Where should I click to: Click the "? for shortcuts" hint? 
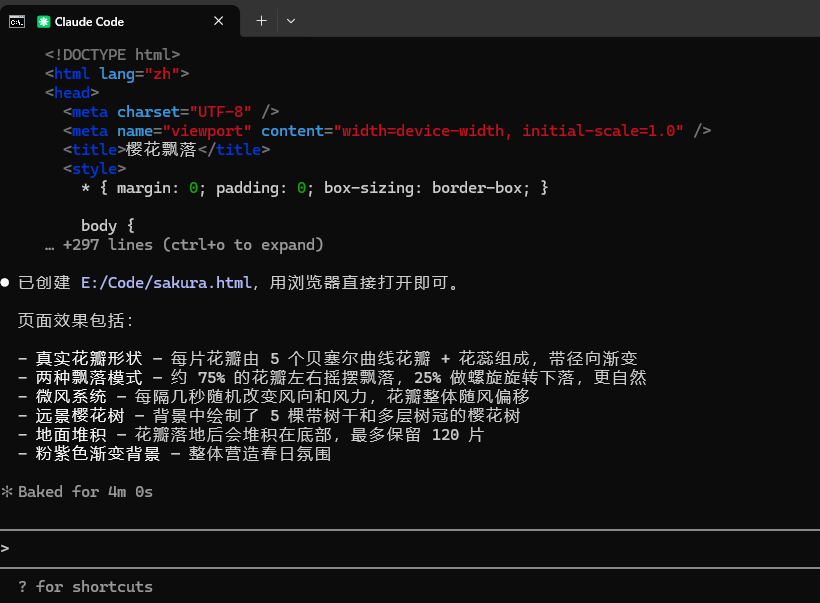pyautogui.click(x=86, y=586)
